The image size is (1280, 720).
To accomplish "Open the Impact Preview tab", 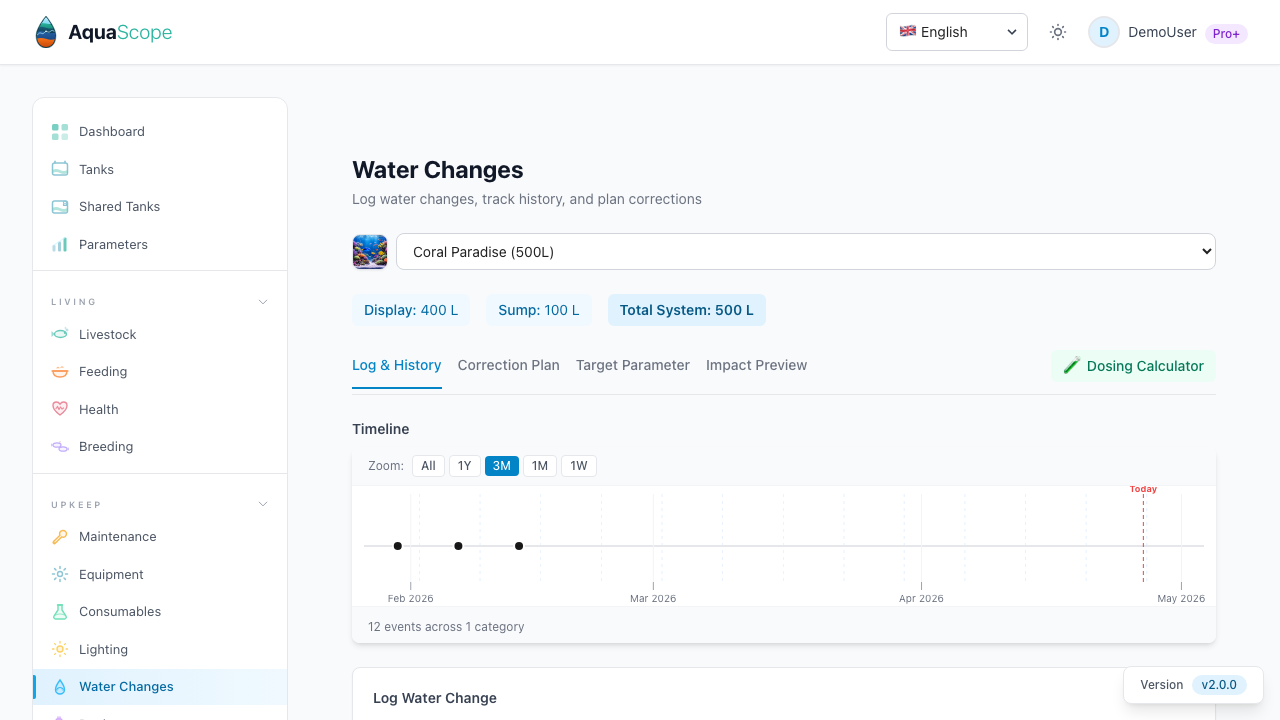I will click(x=756, y=365).
